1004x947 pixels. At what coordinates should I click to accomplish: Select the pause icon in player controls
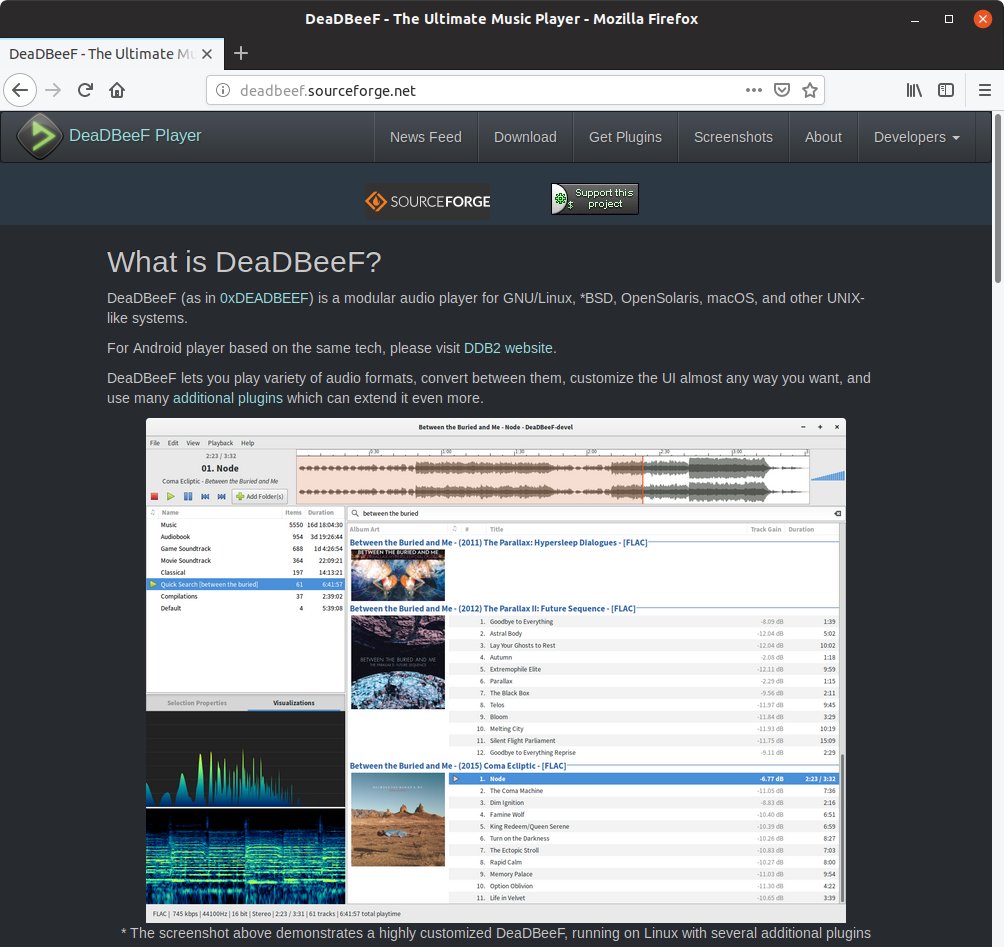188,496
